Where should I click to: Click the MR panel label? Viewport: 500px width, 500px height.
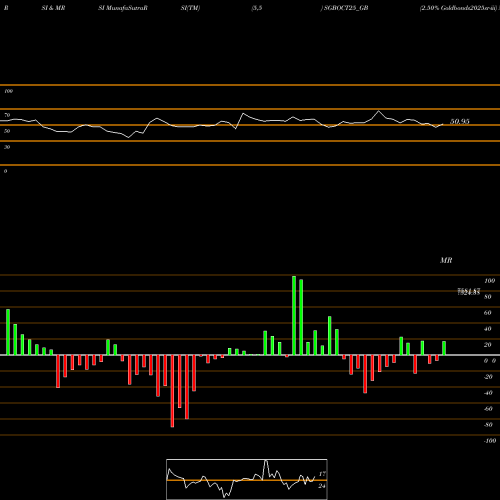(446, 260)
